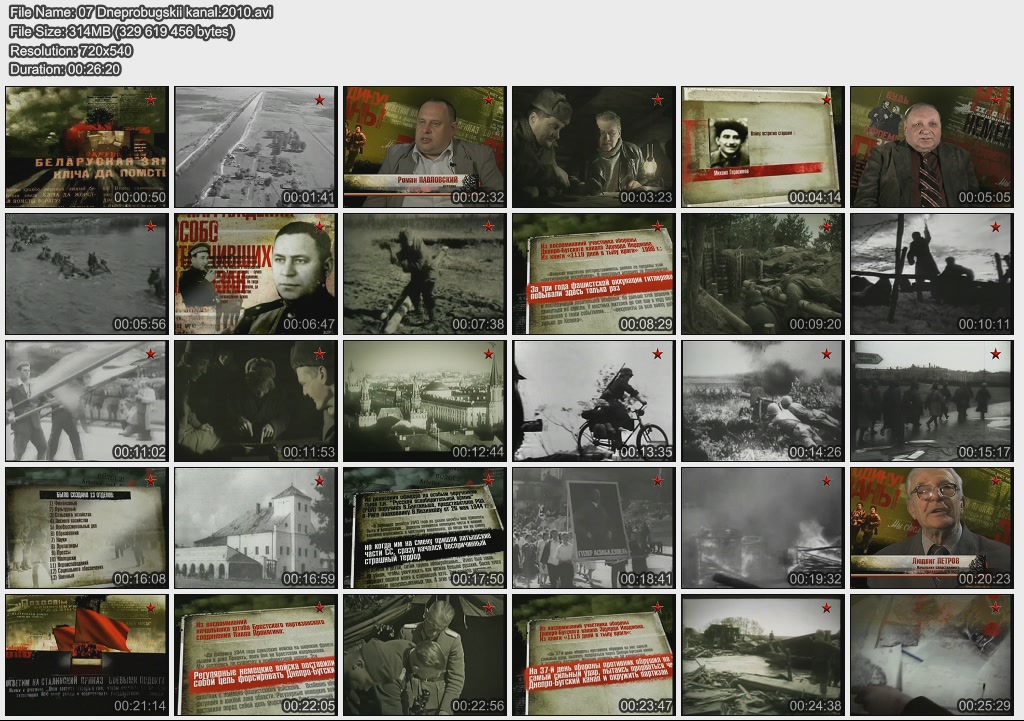Click the Kremlin view thumbnail at 00:12:44

point(424,400)
